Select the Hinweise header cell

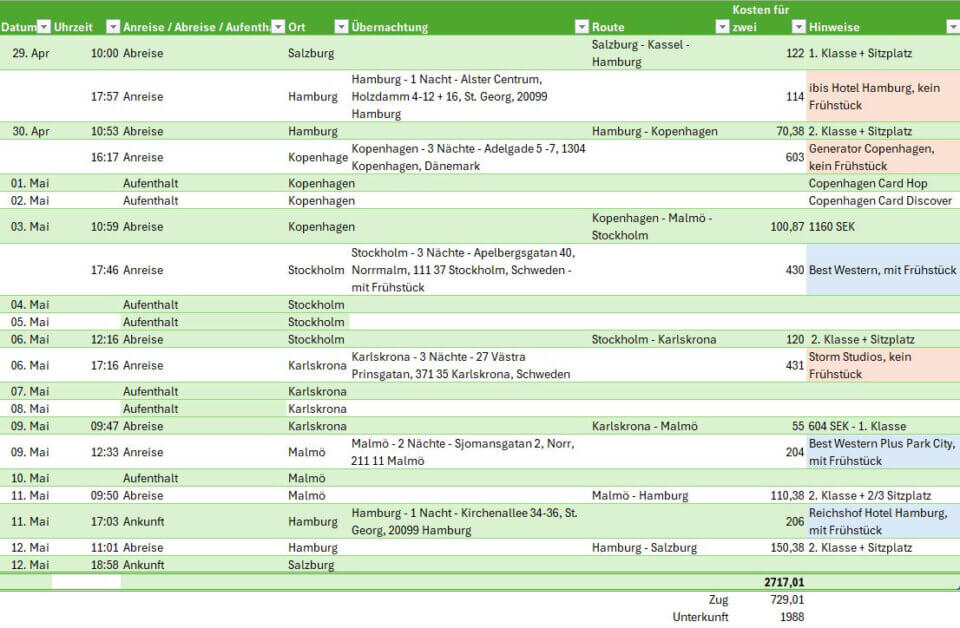point(883,18)
